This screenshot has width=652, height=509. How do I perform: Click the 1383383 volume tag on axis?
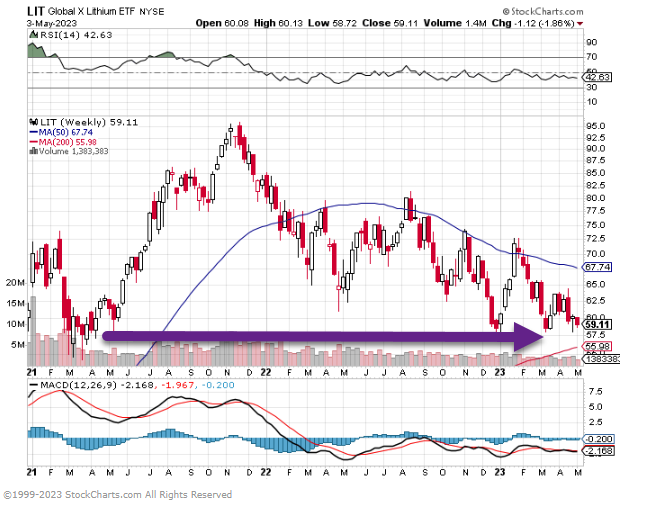602,358
